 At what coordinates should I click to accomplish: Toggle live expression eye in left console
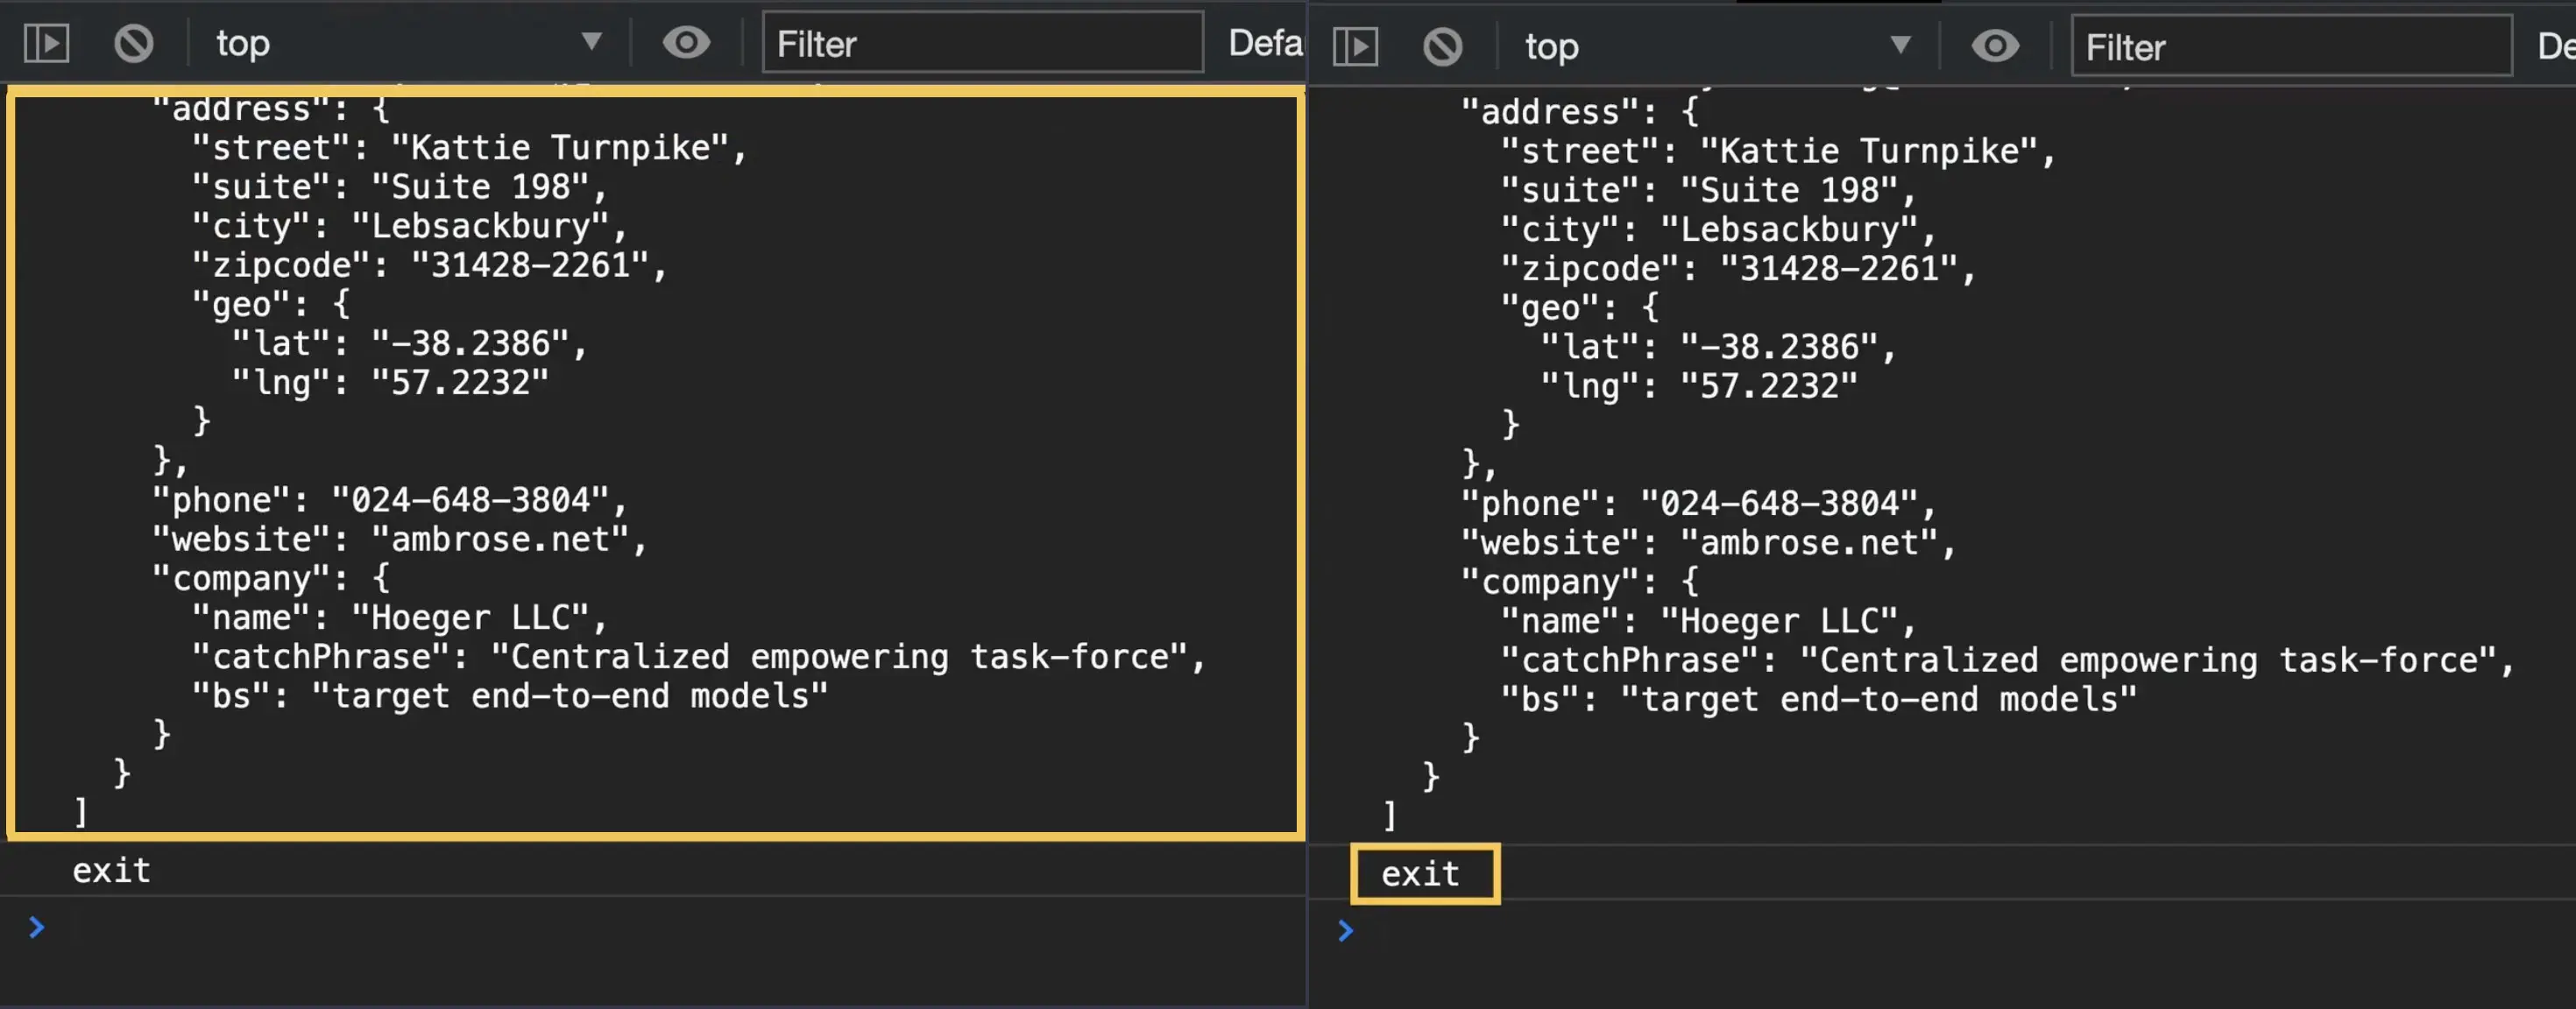(x=686, y=43)
